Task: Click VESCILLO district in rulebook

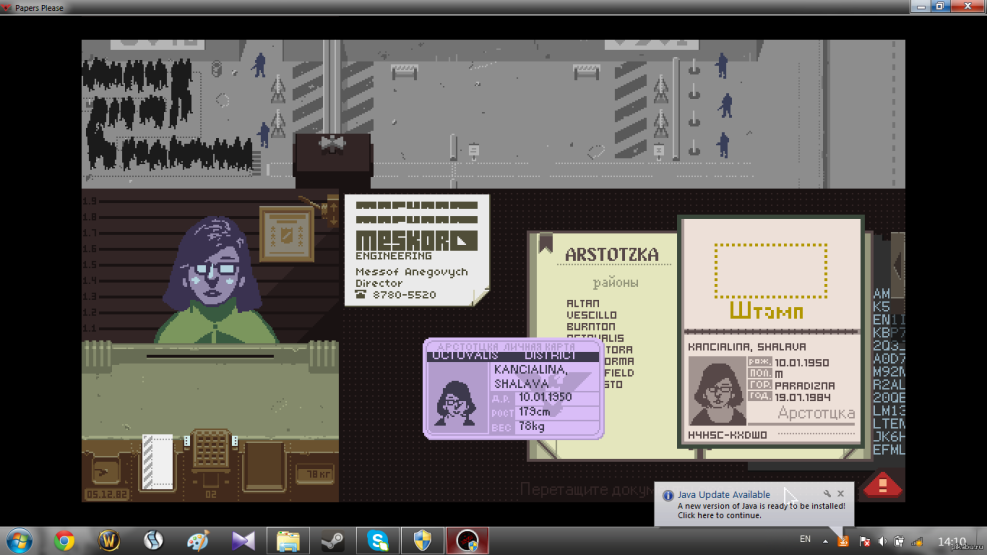Action: tap(592, 315)
